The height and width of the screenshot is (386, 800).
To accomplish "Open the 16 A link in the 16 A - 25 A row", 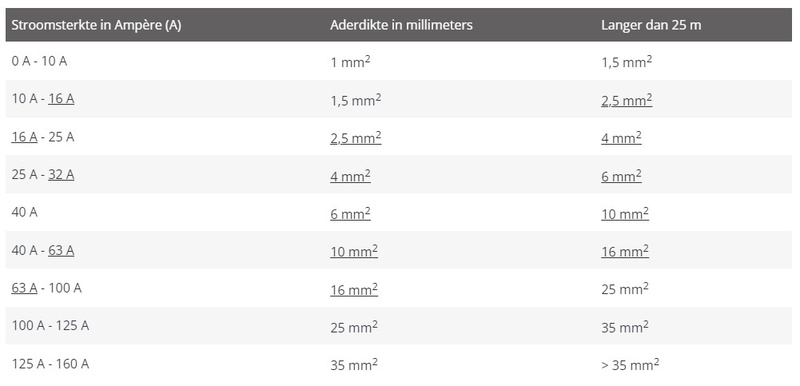I will tap(24, 137).
